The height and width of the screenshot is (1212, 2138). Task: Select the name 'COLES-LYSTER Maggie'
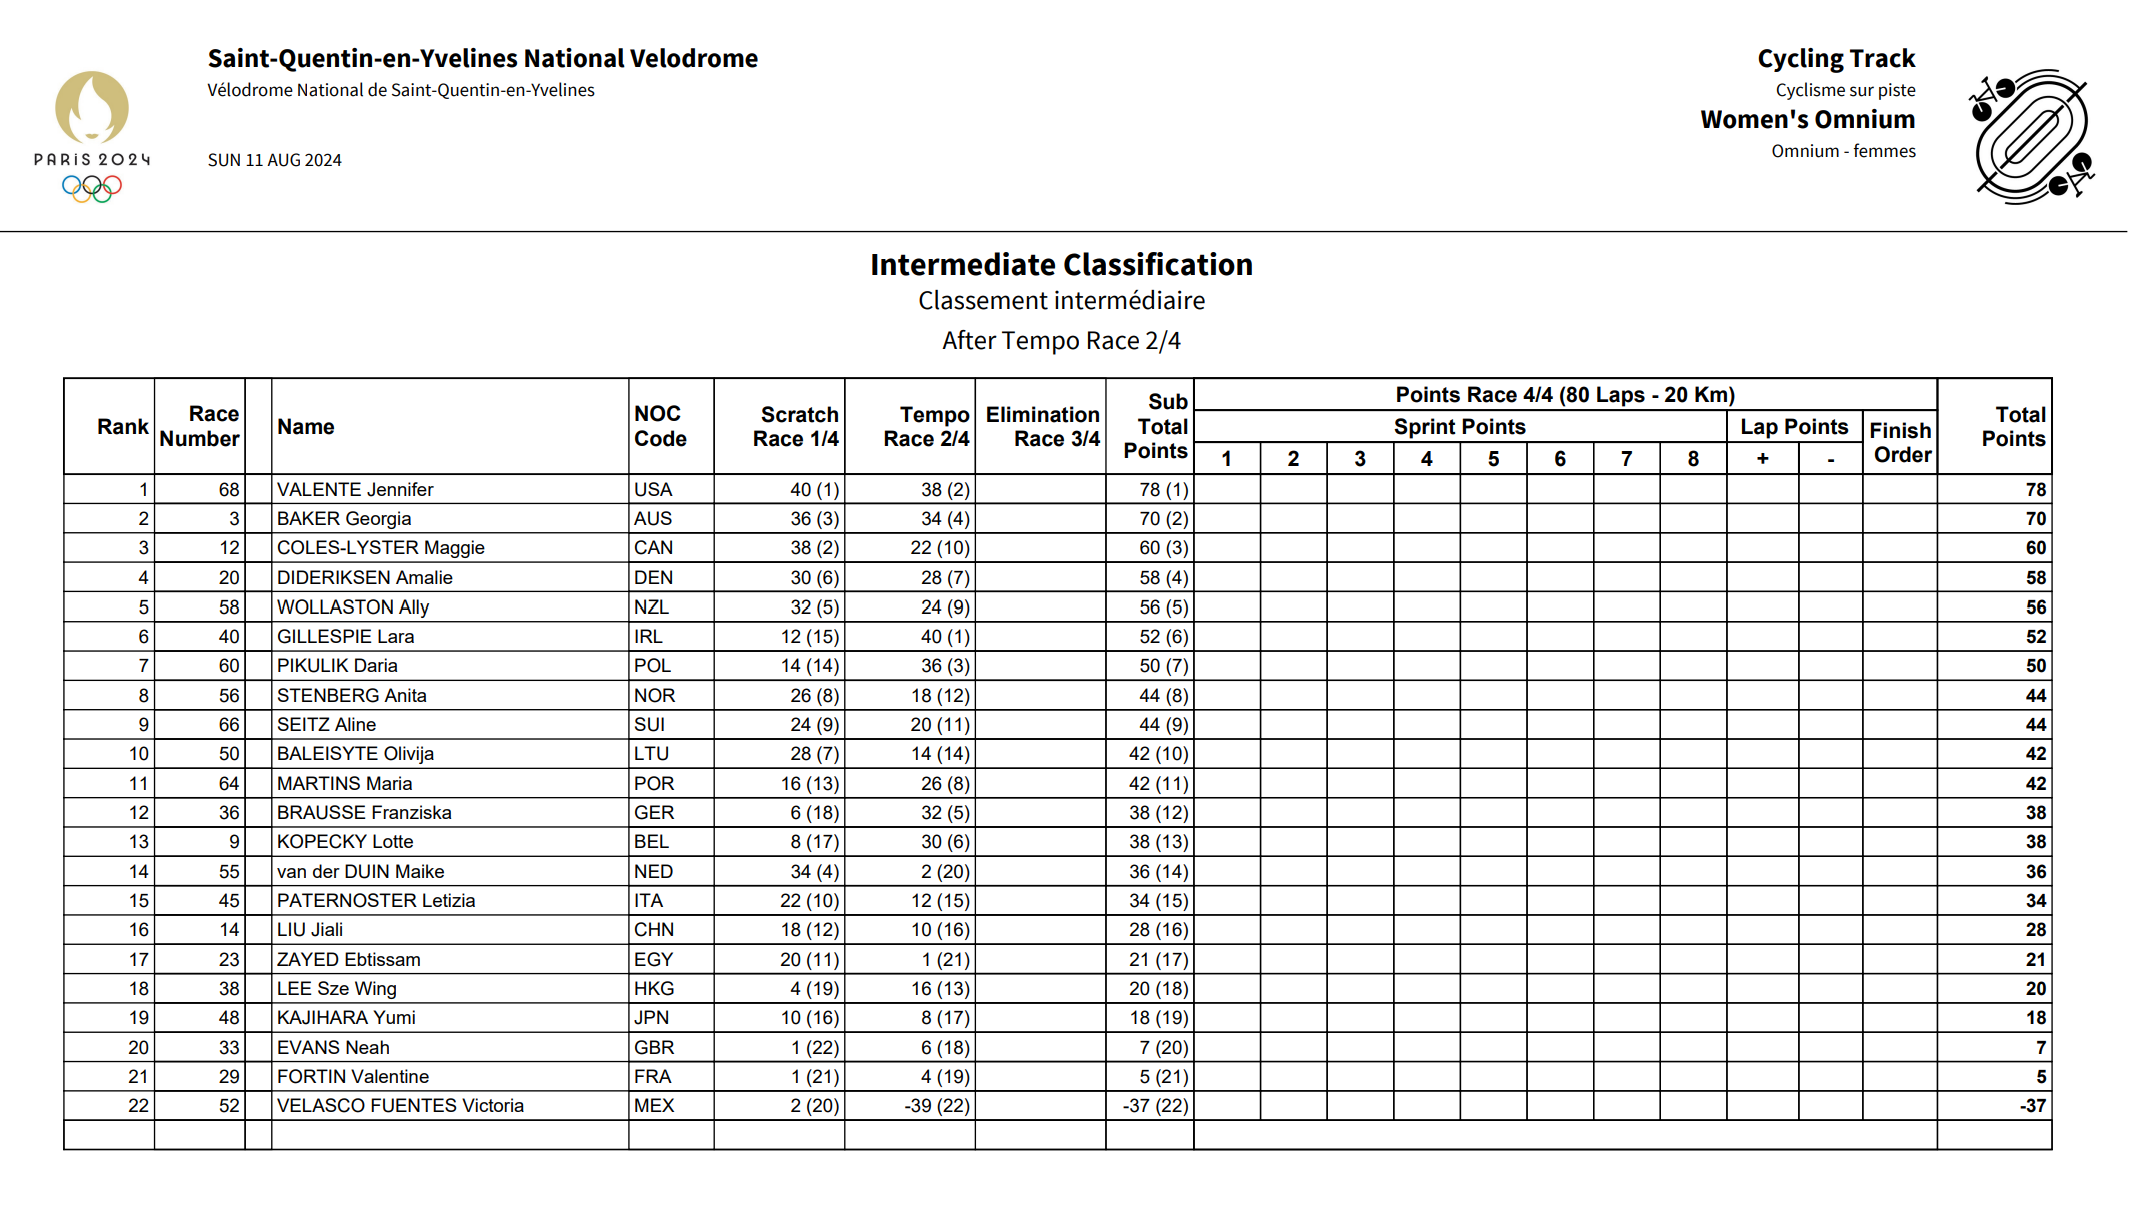pos(380,548)
